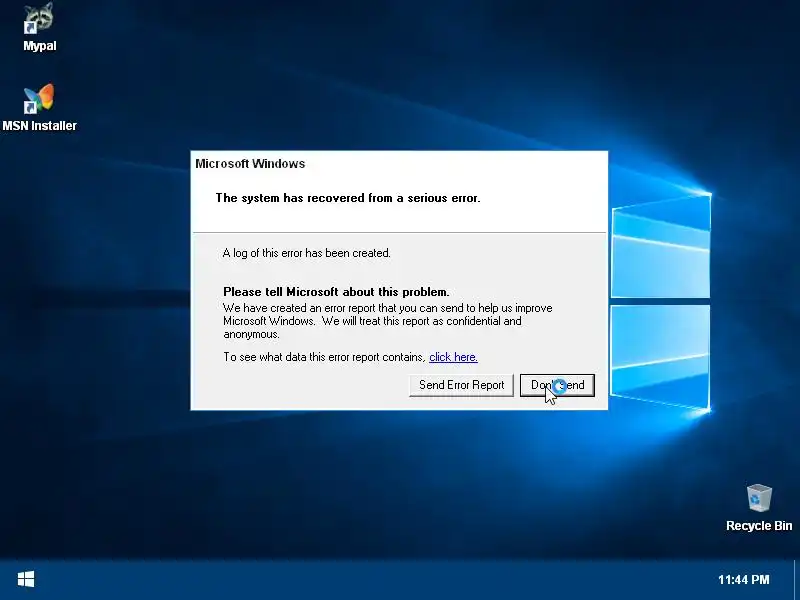Open the Recycle Bin desktop icon
The height and width of the screenshot is (600, 800).
[x=759, y=508]
